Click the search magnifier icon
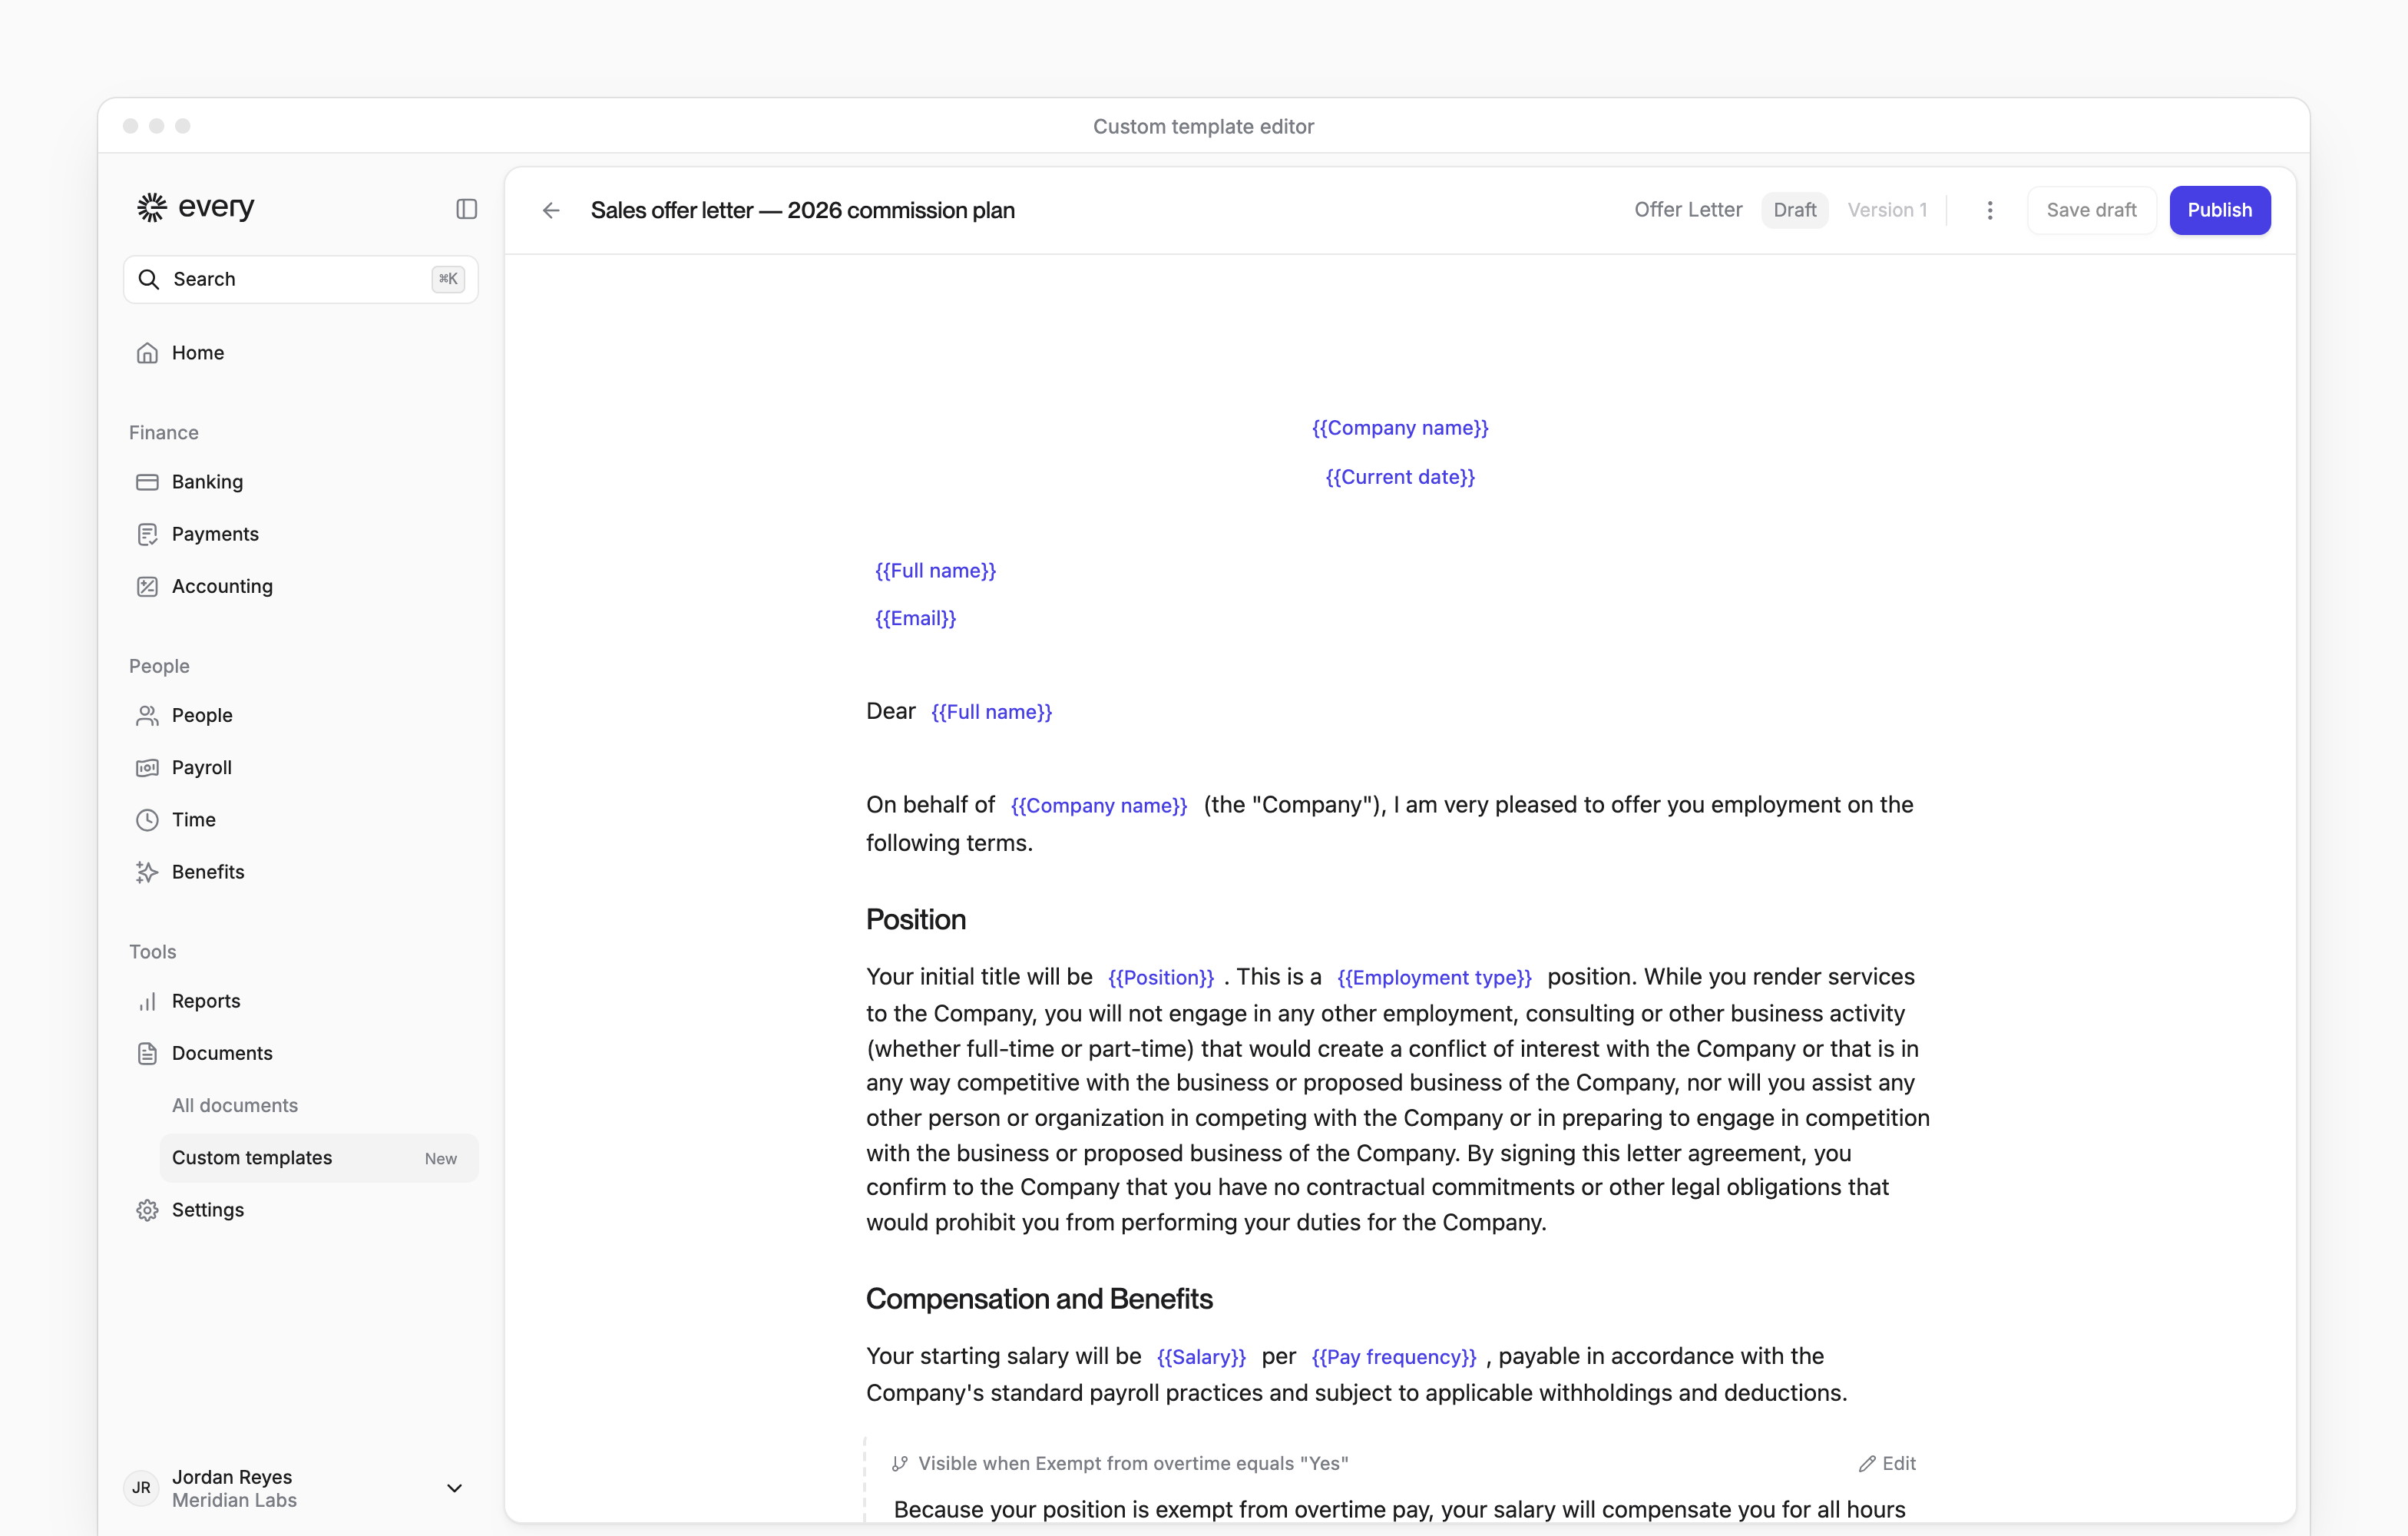 [149, 279]
